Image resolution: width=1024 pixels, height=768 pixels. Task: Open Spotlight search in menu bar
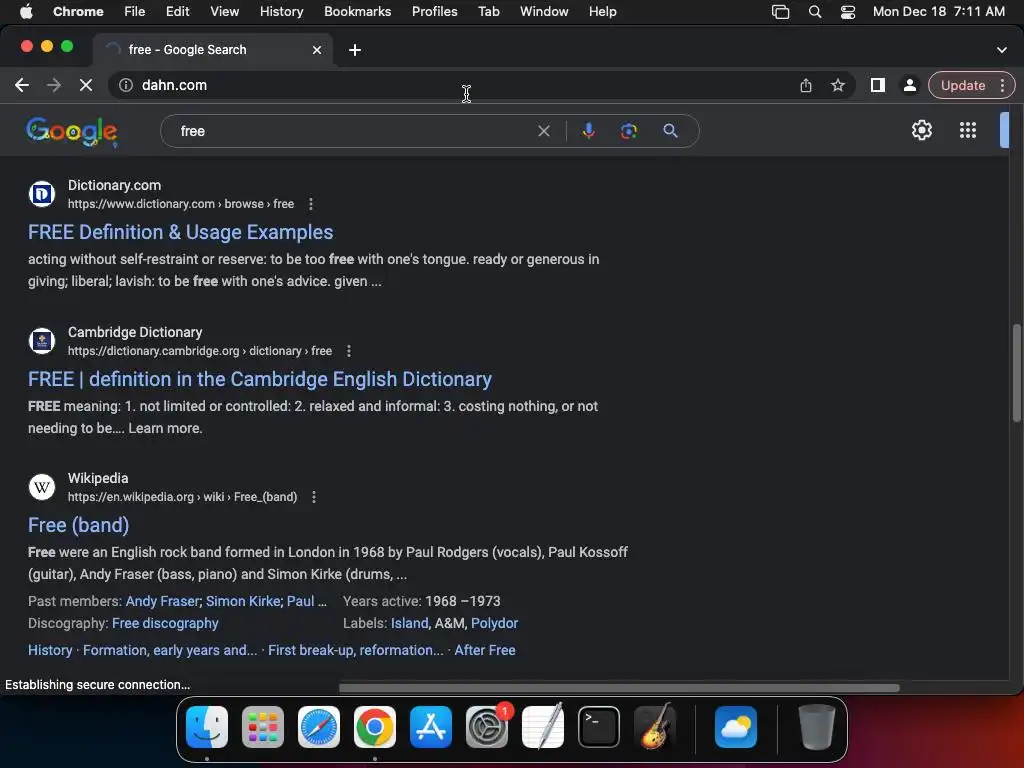pos(814,11)
